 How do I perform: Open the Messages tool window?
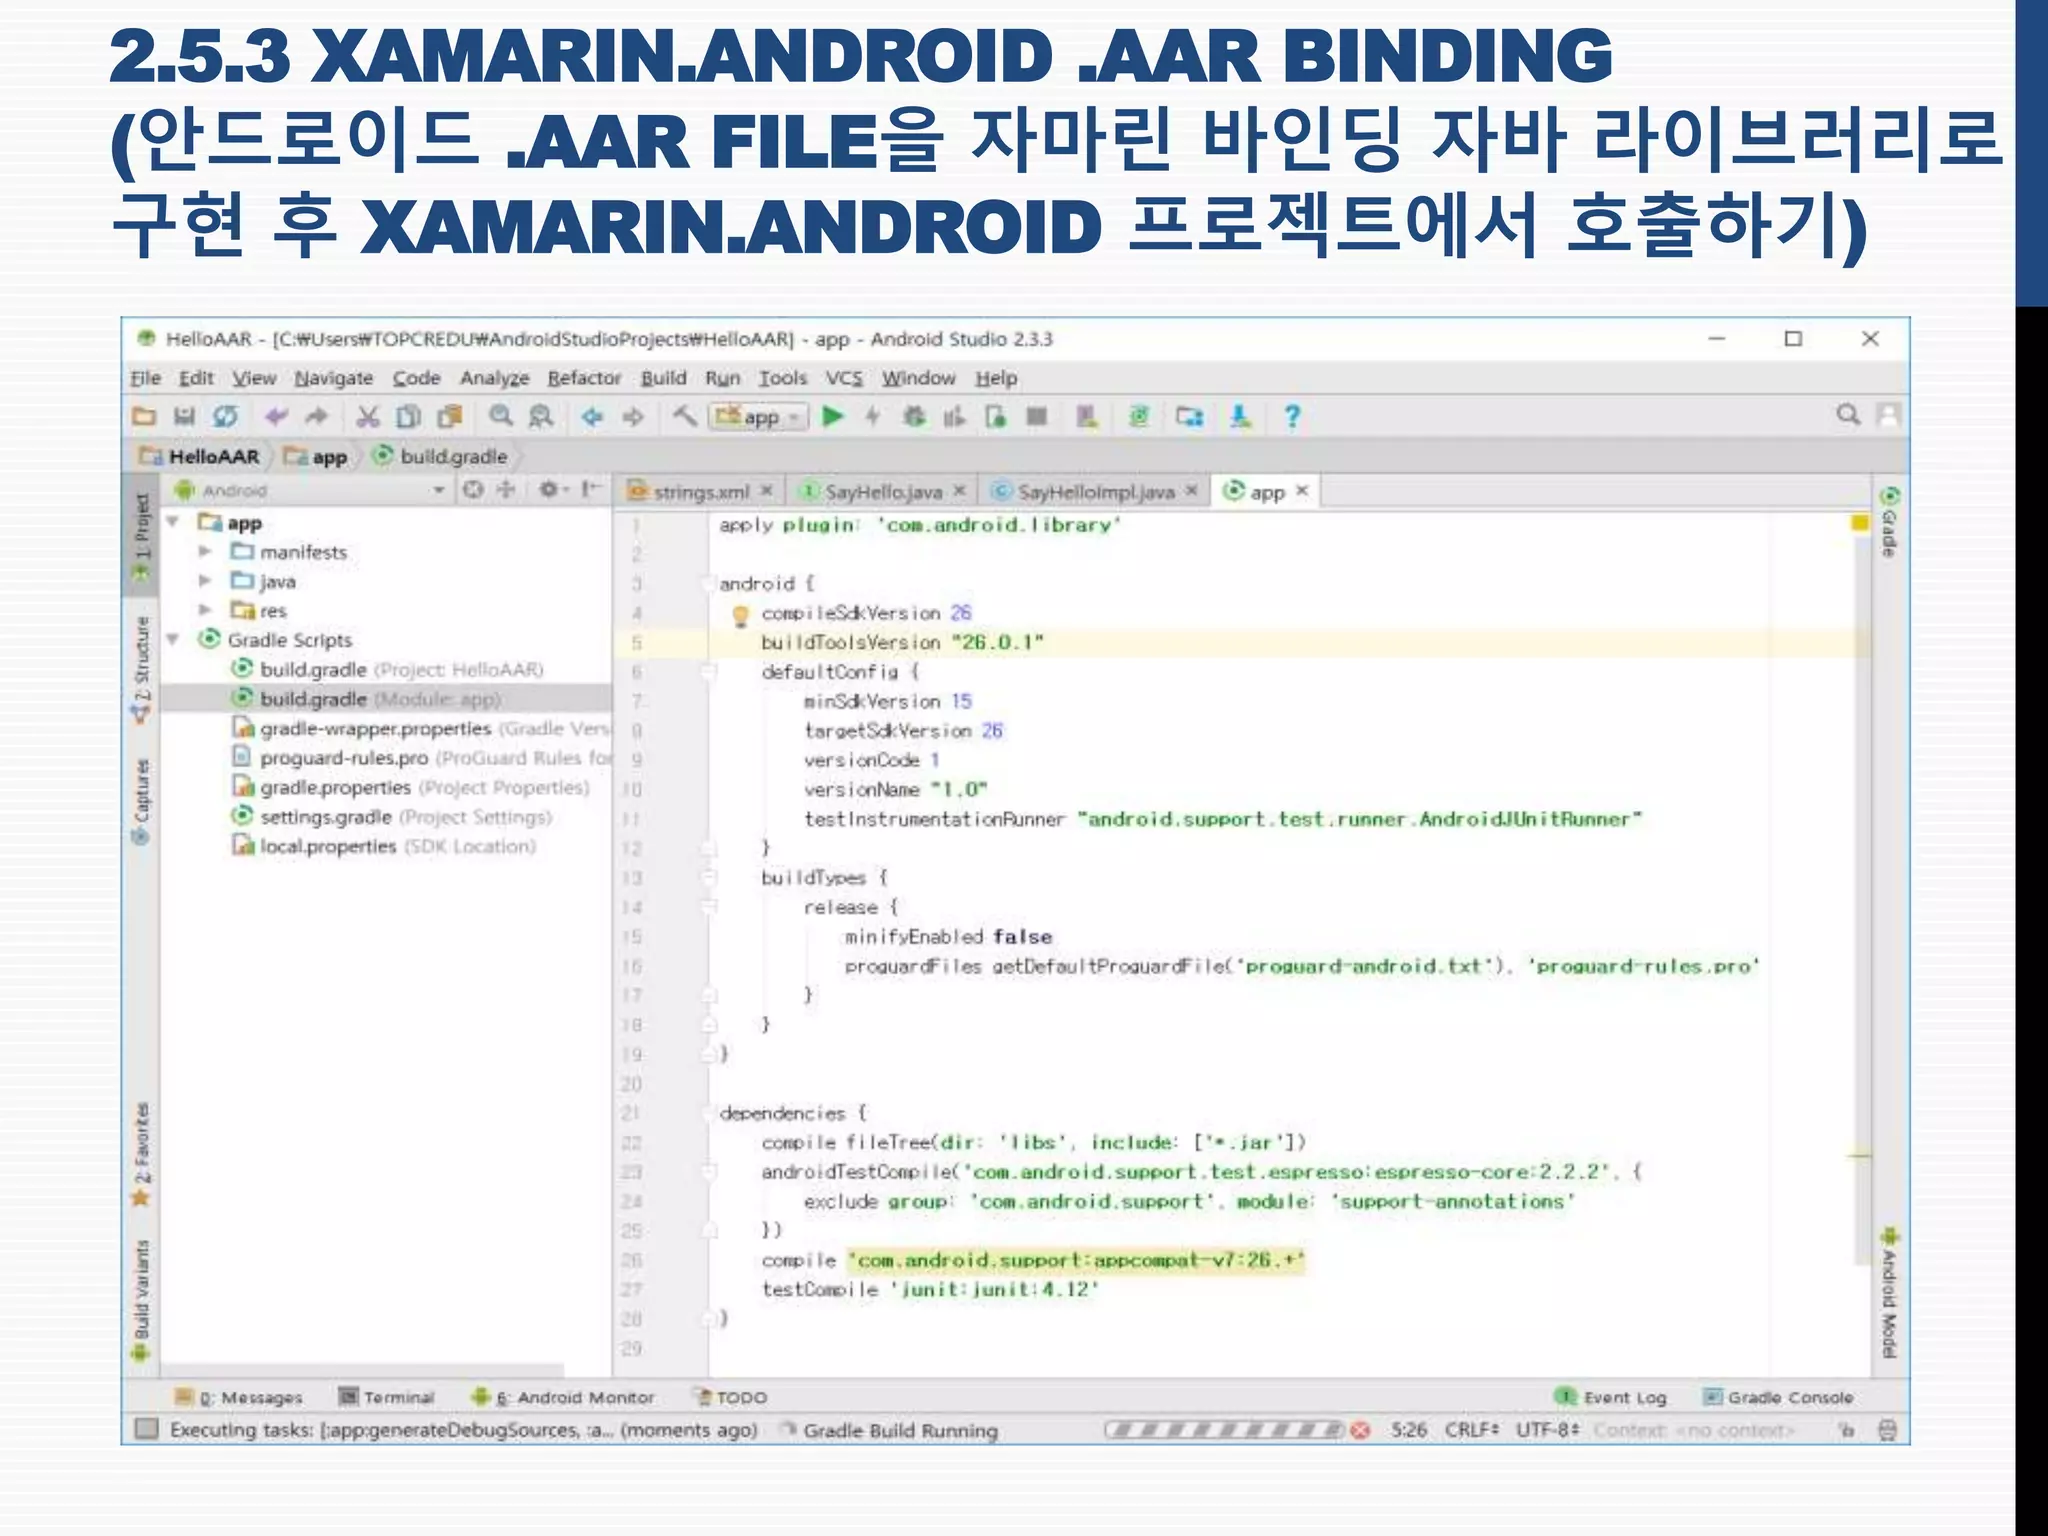239,1397
